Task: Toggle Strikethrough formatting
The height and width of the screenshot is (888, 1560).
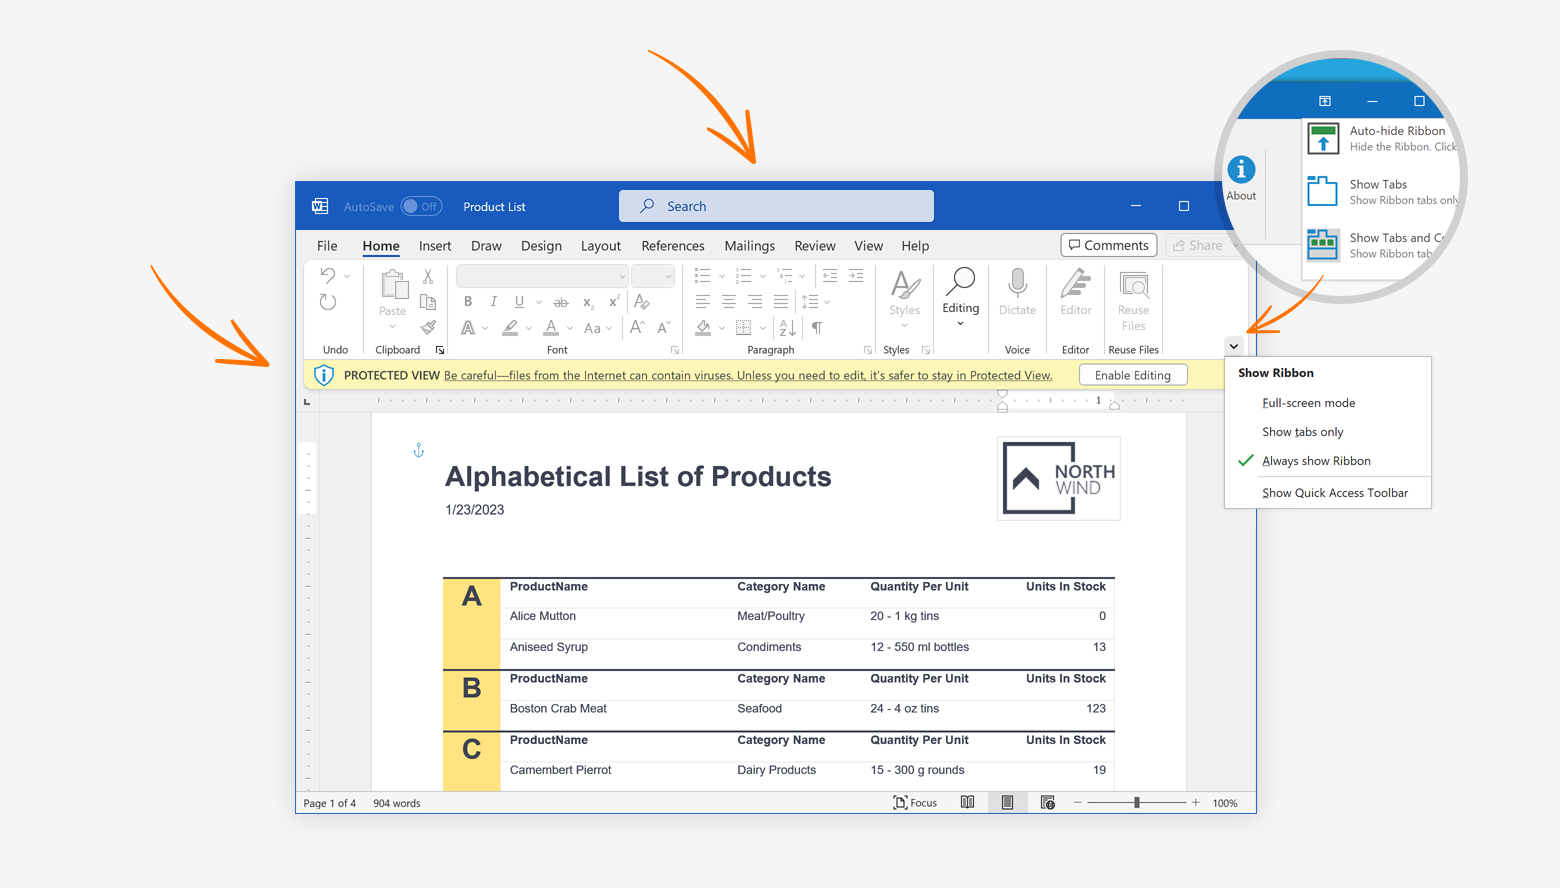Action: [561, 302]
